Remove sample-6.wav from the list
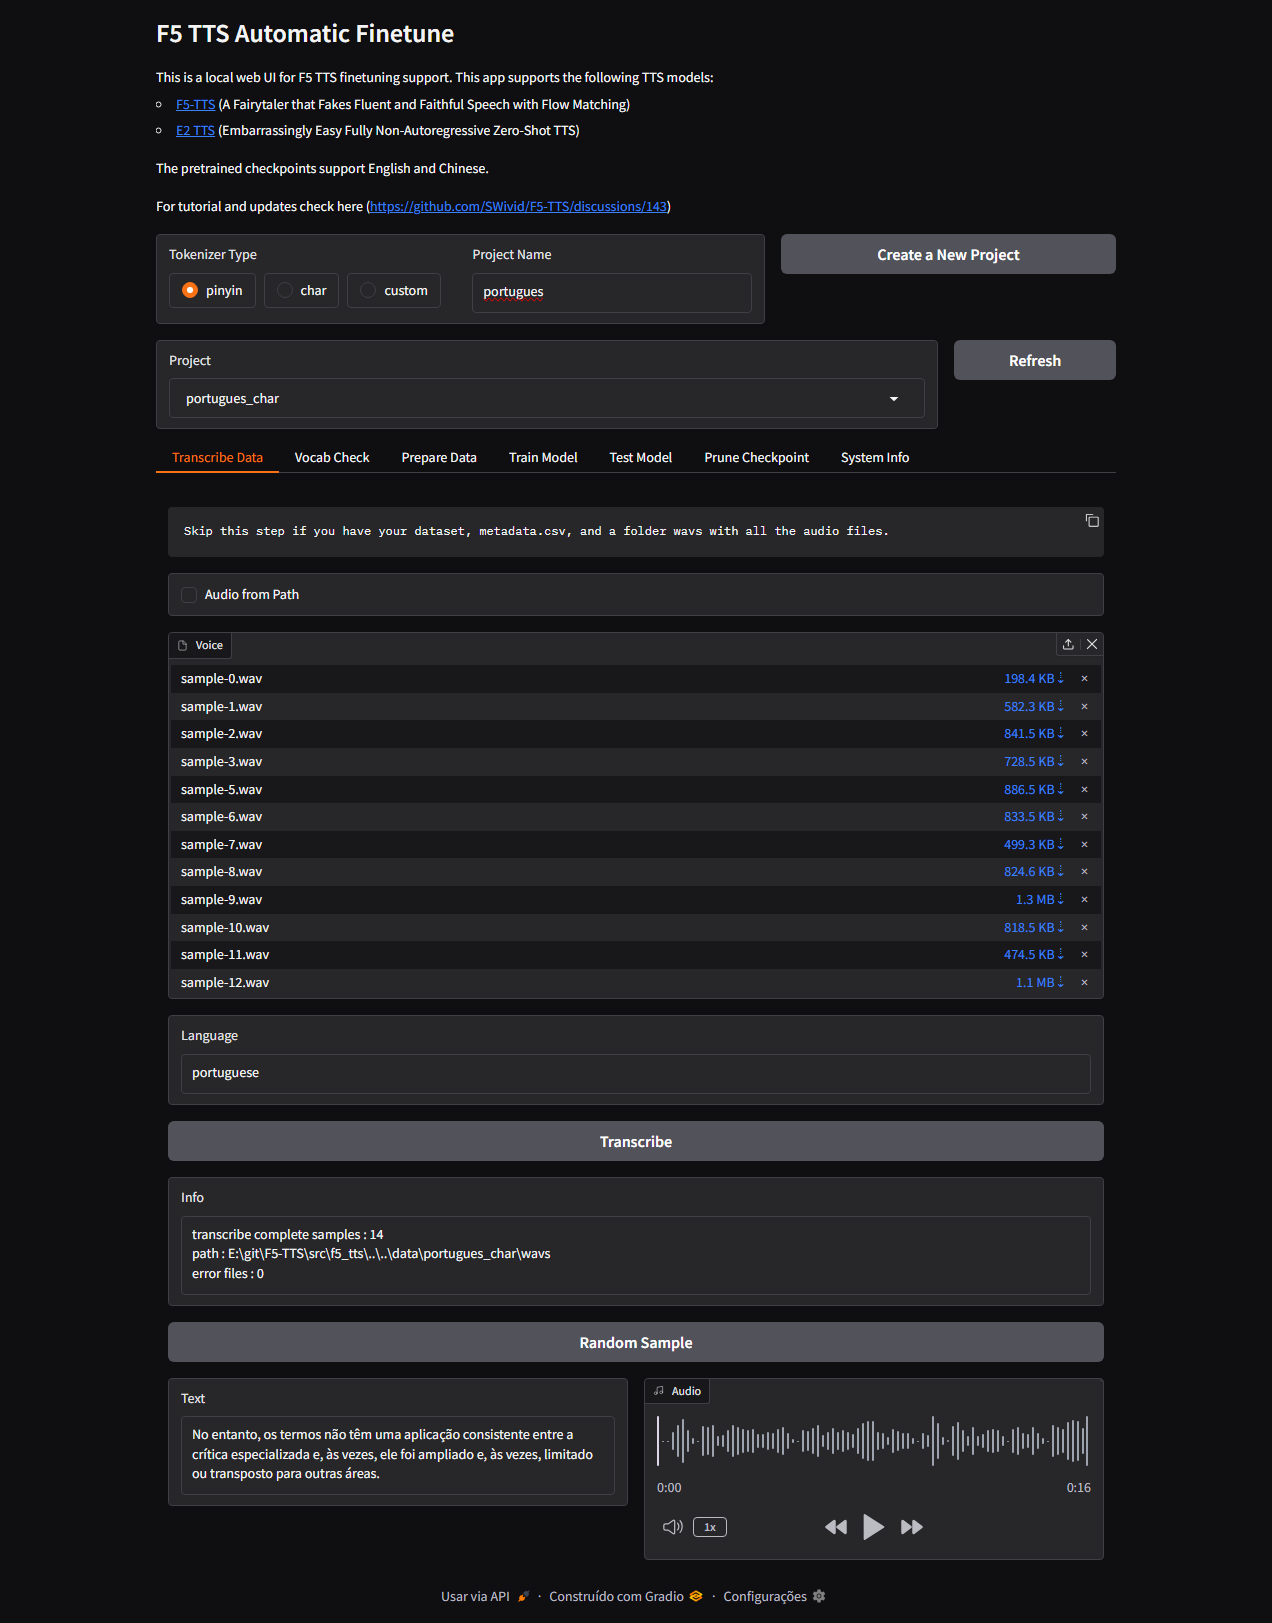Image resolution: width=1272 pixels, height=1623 pixels. click(x=1084, y=817)
